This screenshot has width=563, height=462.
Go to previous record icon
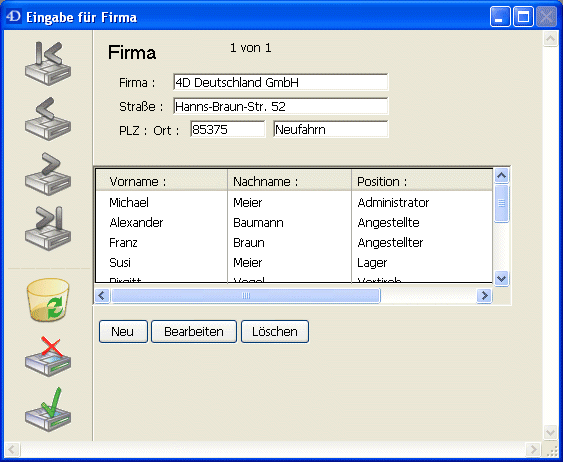(48, 118)
